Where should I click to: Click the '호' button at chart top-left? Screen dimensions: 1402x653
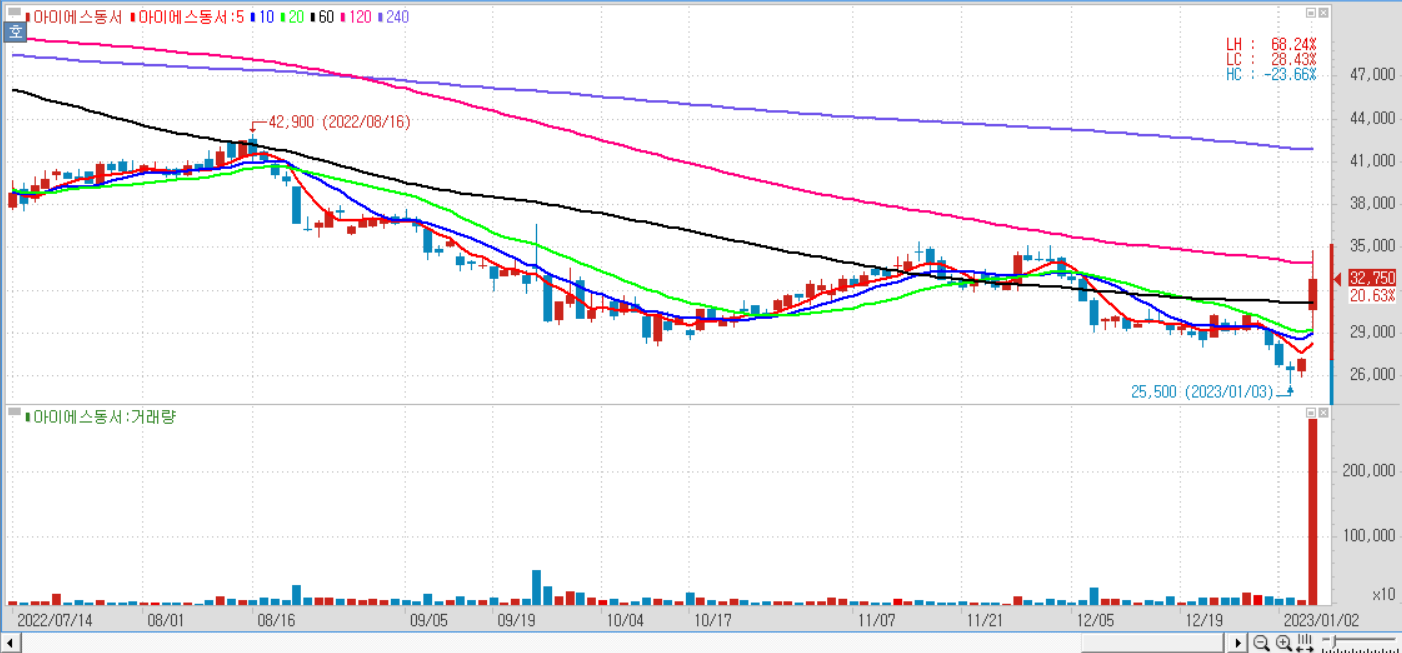[15, 31]
